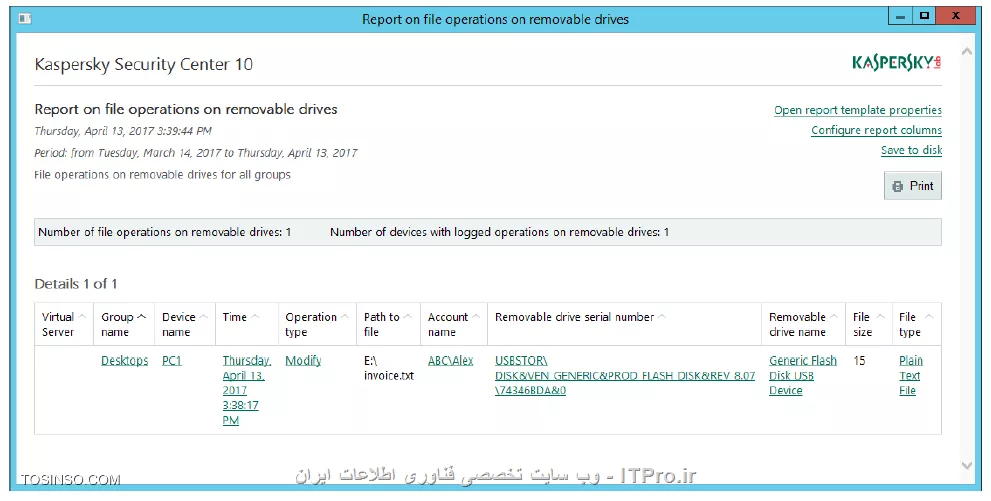The image size is (991, 501).
Task: Maximize the report window
Action: 924,17
